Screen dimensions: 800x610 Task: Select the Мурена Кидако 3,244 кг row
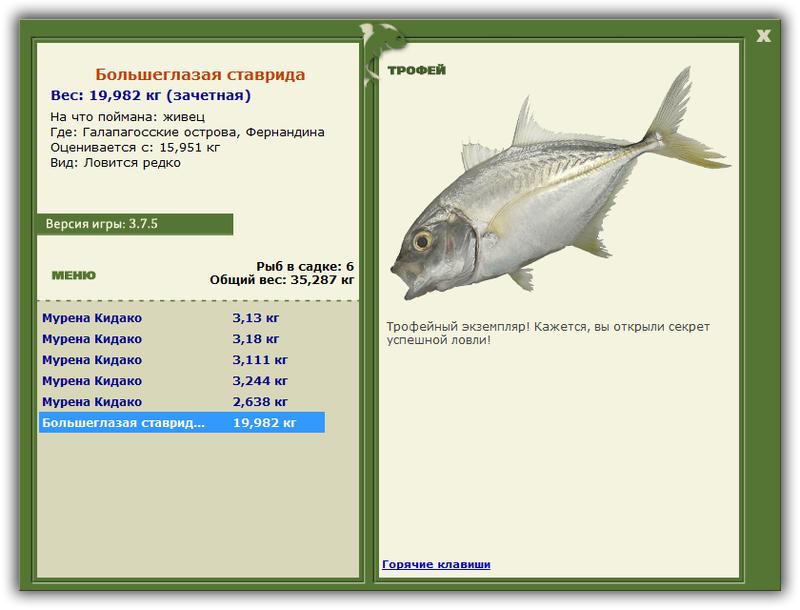182,380
